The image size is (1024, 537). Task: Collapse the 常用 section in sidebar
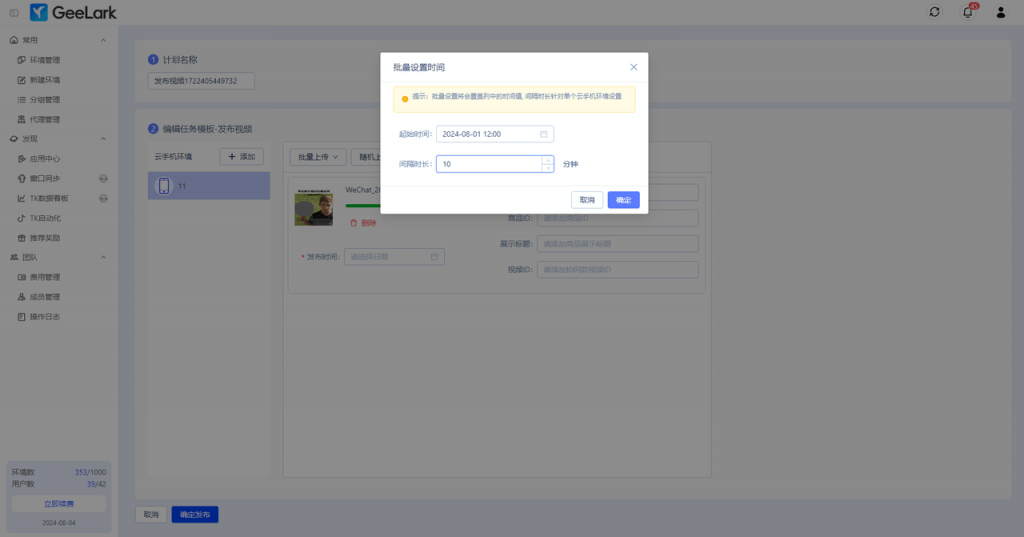(x=104, y=40)
